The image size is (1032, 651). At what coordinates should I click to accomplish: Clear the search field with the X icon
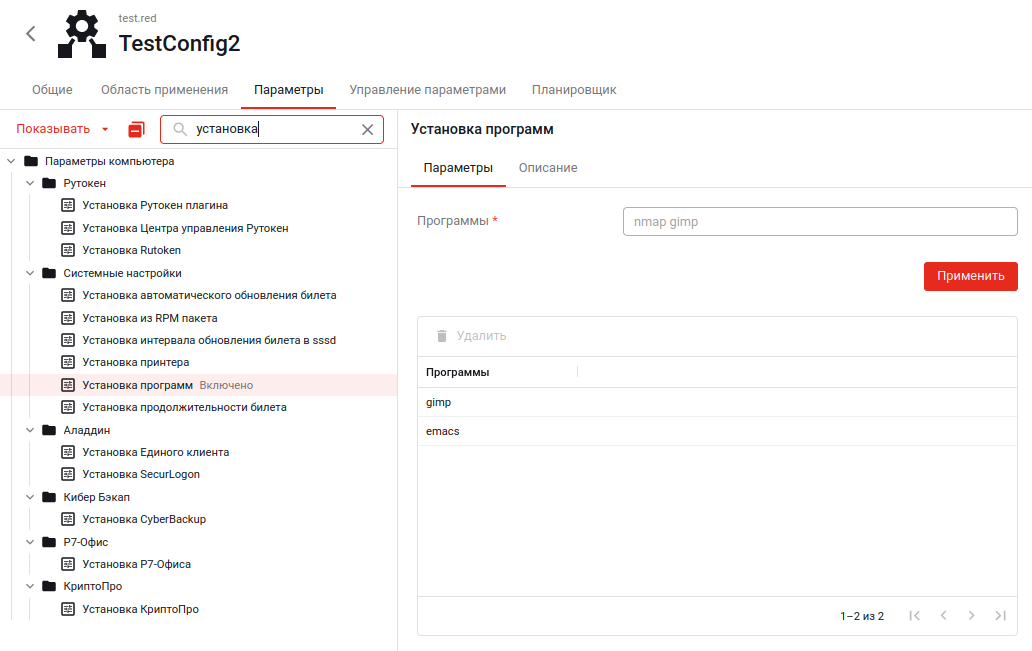click(367, 130)
